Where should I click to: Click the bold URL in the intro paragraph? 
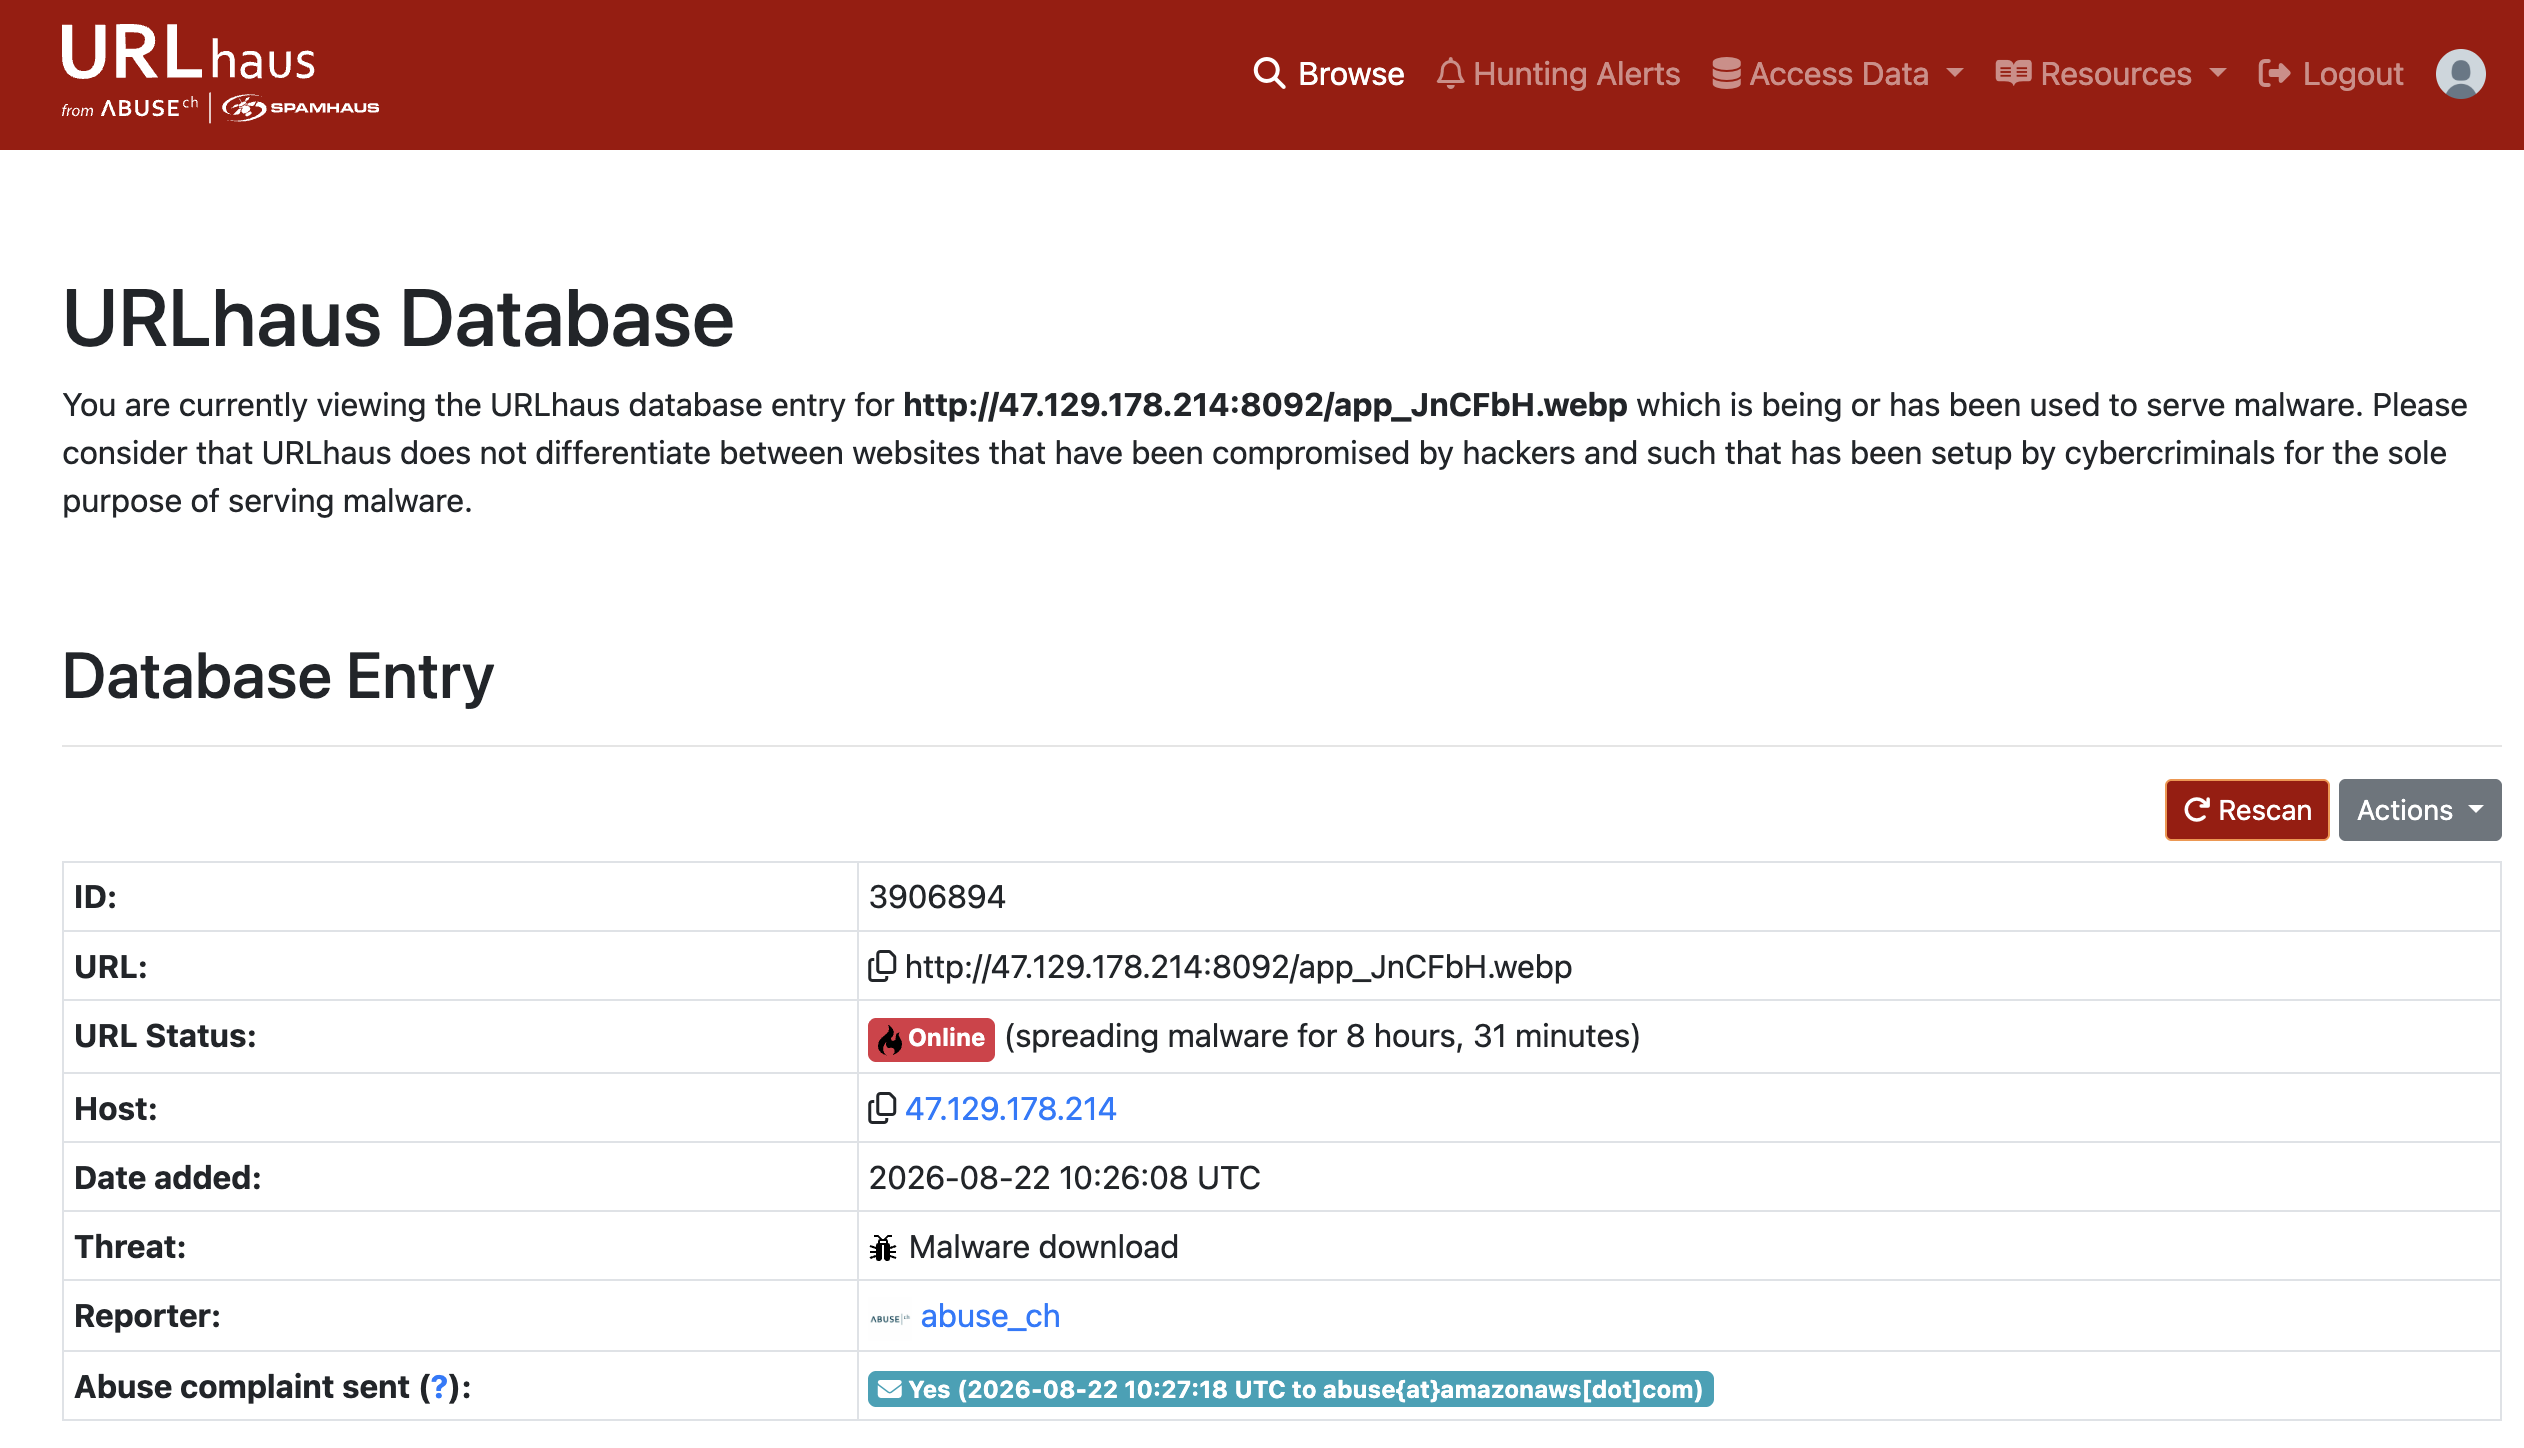(x=1265, y=405)
